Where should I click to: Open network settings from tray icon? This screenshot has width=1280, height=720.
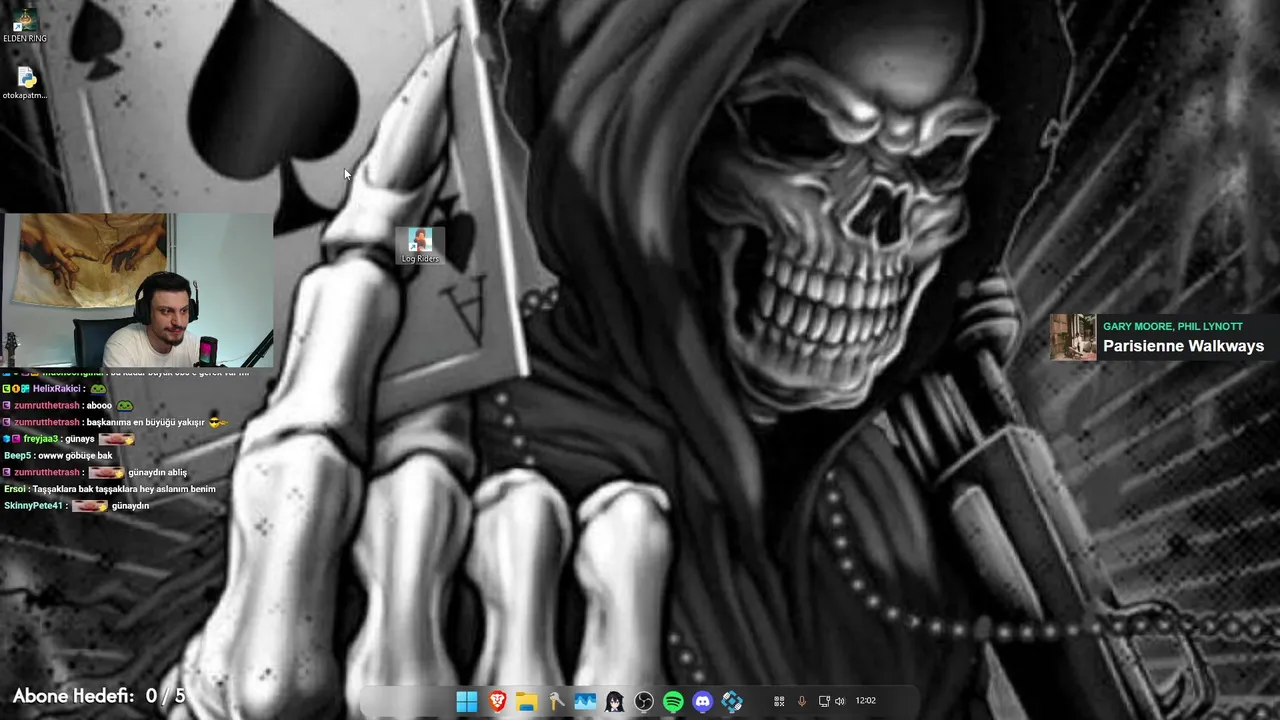tap(824, 701)
